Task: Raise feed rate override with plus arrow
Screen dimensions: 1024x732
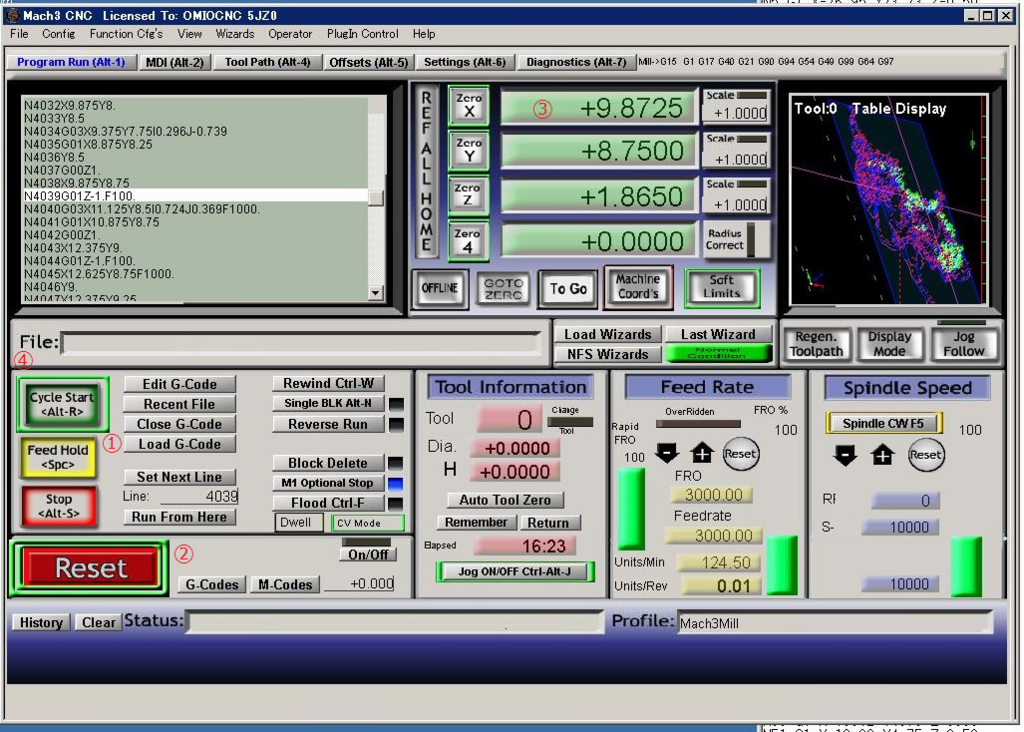Action: pyautogui.click(x=702, y=453)
